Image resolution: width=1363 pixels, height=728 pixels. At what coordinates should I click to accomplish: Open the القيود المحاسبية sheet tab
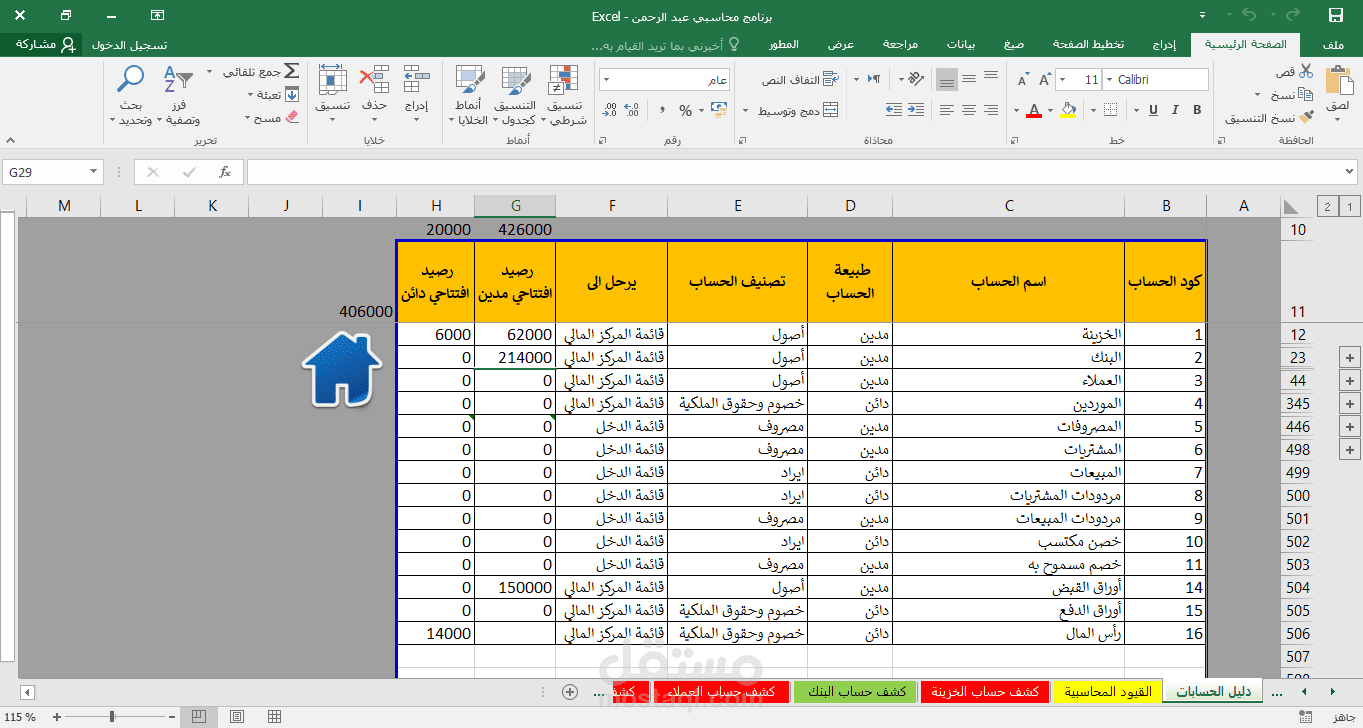(1107, 691)
